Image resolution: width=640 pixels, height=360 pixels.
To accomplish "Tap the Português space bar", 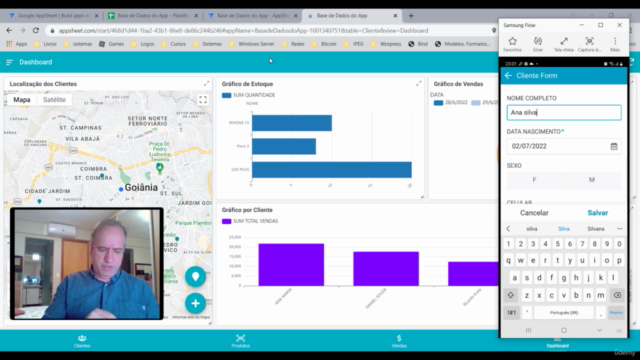I will pyautogui.click(x=564, y=313).
